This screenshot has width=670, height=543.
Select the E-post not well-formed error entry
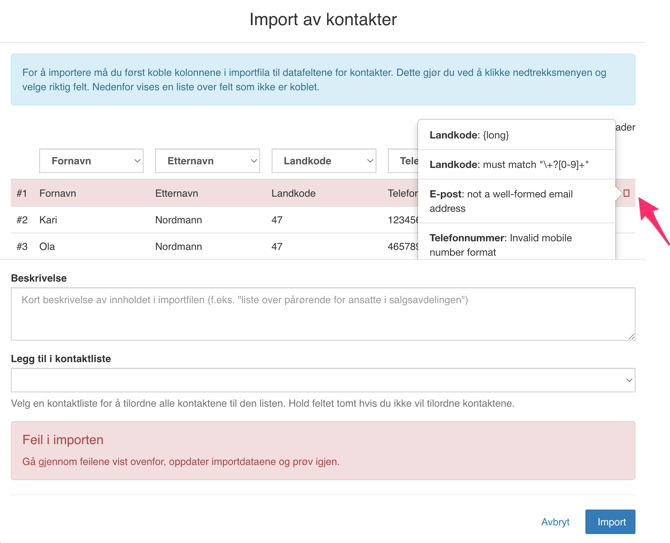(515, 201)
